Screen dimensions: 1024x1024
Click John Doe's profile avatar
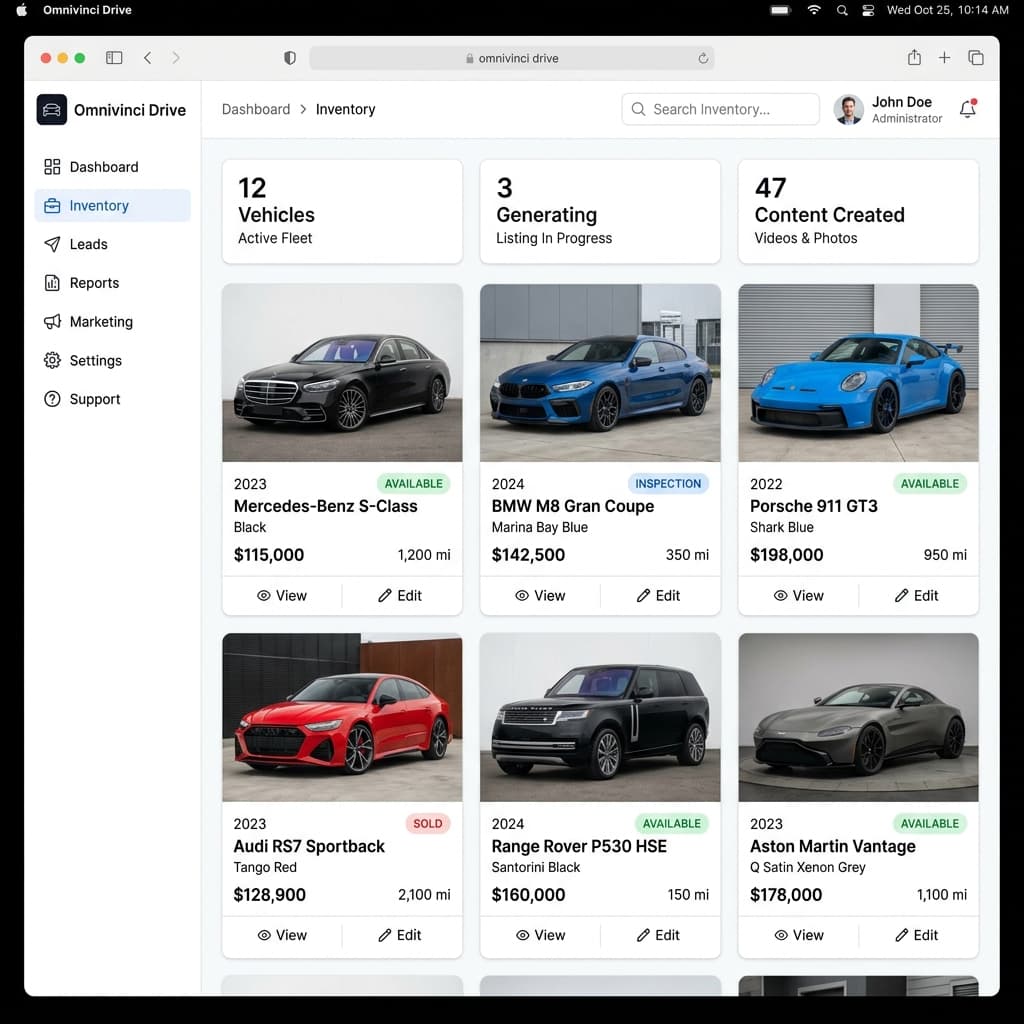pos(848,109)
